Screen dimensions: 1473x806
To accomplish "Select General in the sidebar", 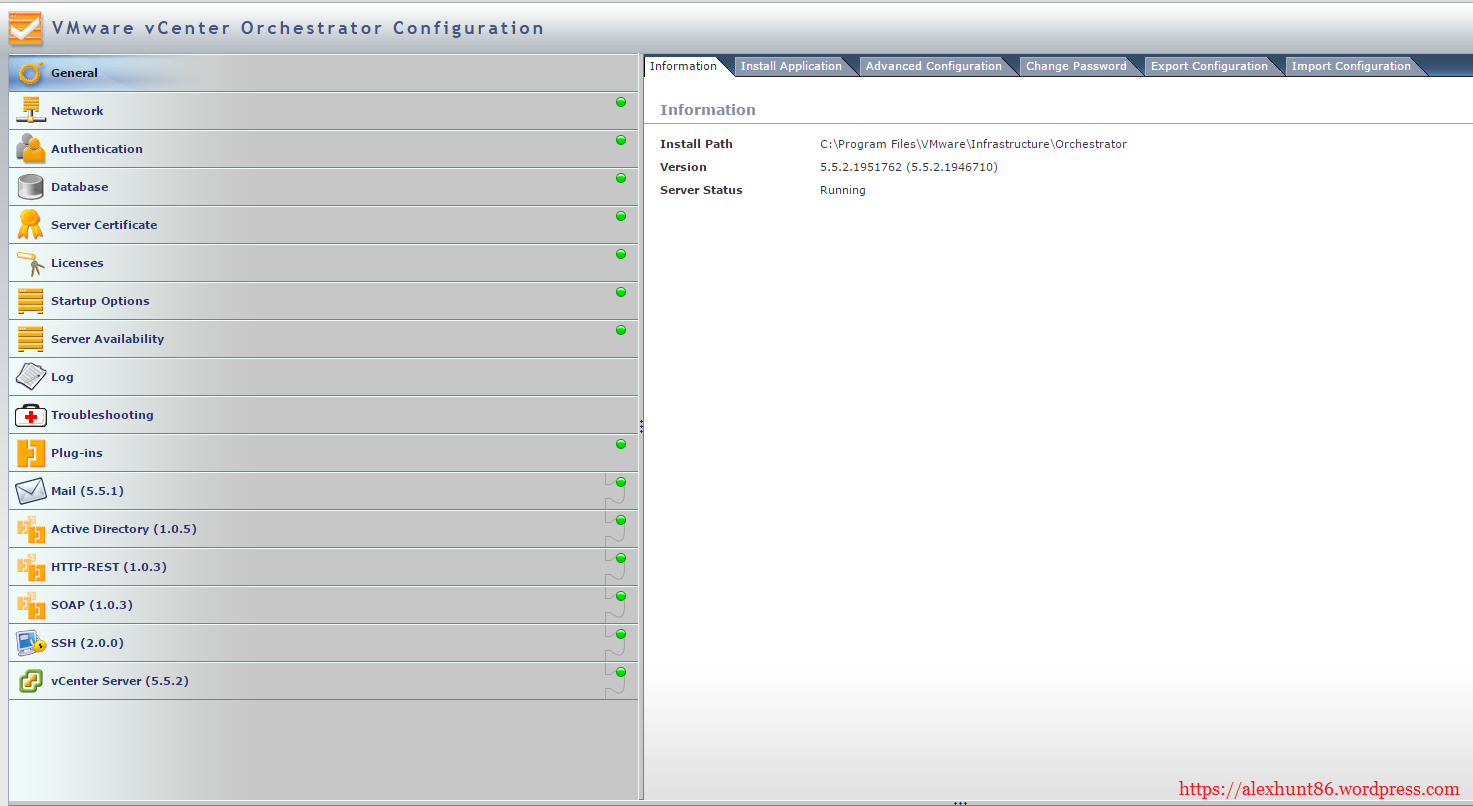I will 323,73.
